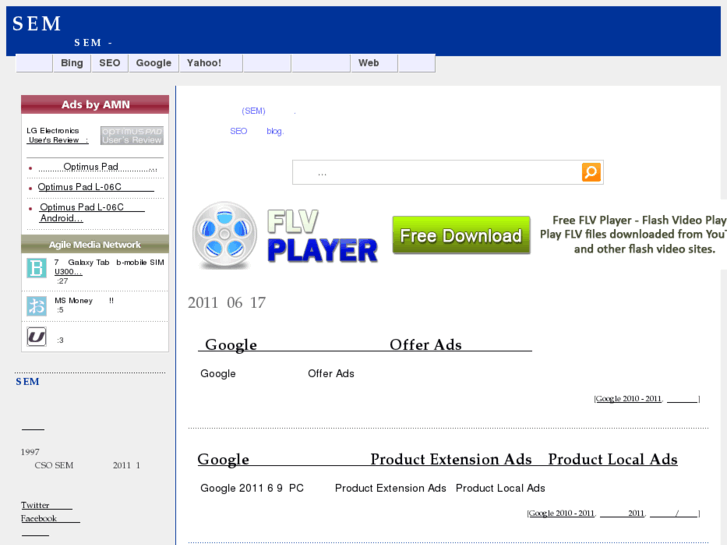Open Product Extension Ads article headline
Screen dimensions: 727x545
coord(437,459)
